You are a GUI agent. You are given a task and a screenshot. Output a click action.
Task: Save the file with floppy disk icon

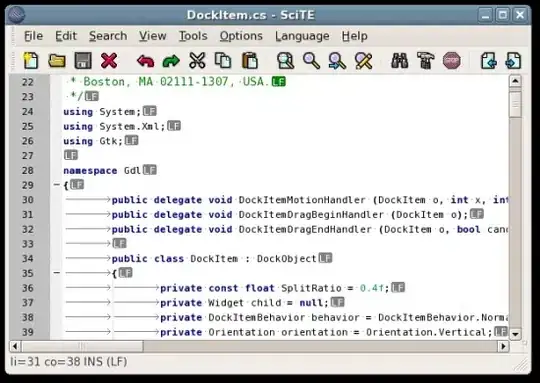pos(83,61)
